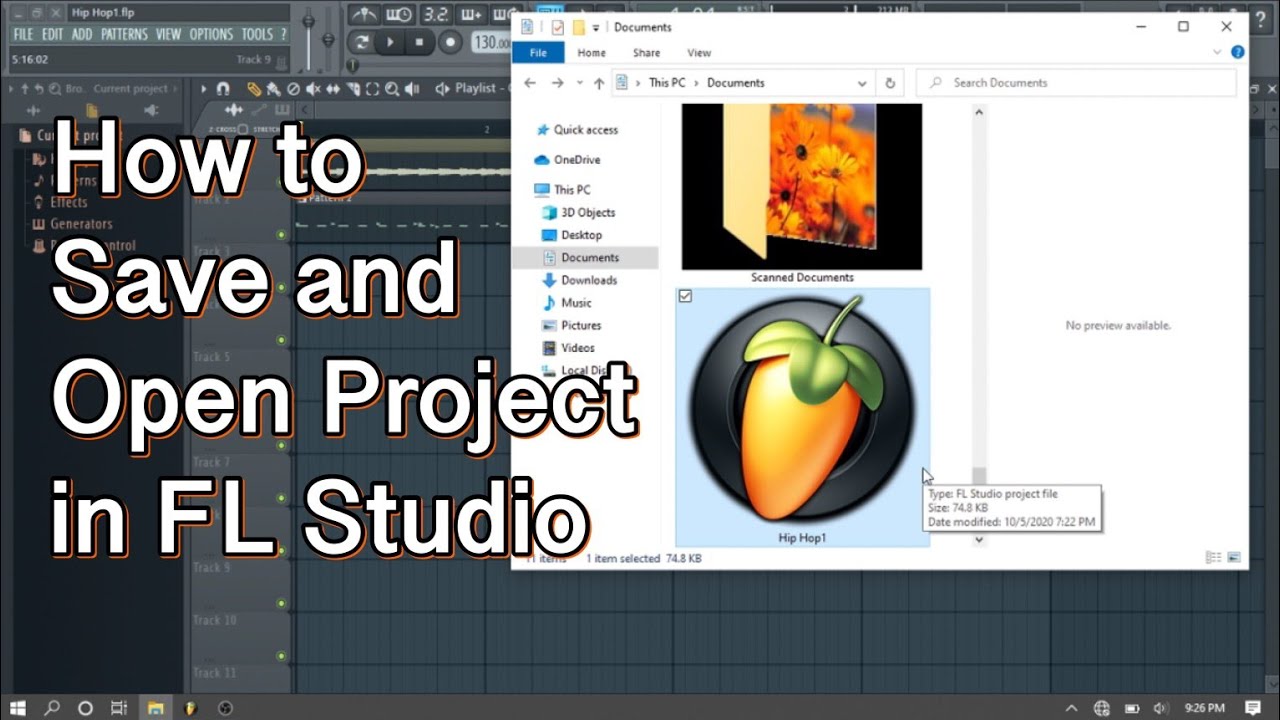Go back with Explorer back arrow
Image resolution: width=1280 pixels, height=720 pixels.
(530, 83)
